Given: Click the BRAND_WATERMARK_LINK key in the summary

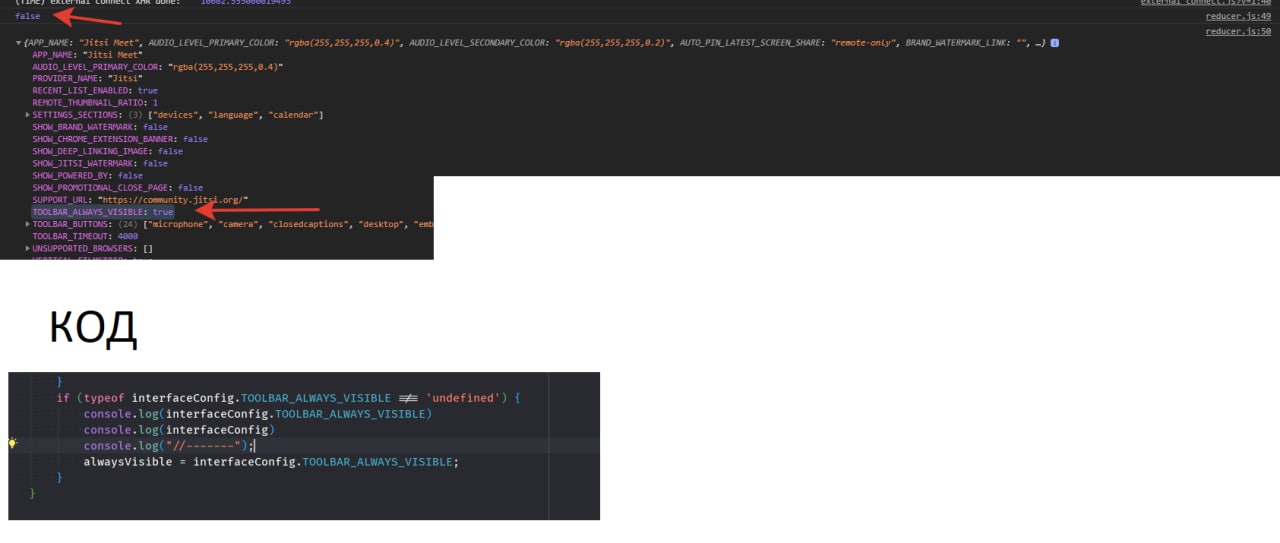Looking at the screenshot, I should coord(955,43).
